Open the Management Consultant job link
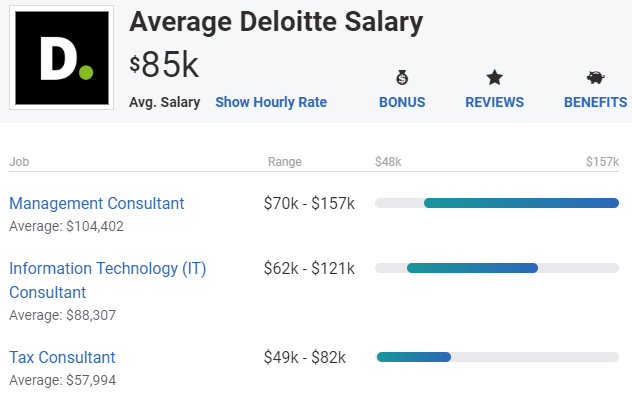The width and height of the screenshot is (632, 403). (x=97, y=203)
